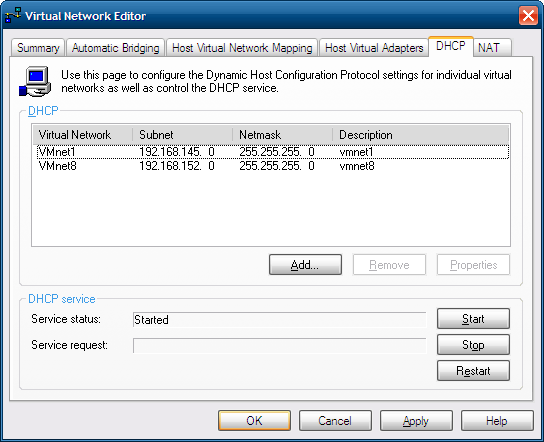Cancel the Virtual Network Editor dialog
The width and height of the screenshot is (544, 442).
pyautogui.click(x=335, y=420)
